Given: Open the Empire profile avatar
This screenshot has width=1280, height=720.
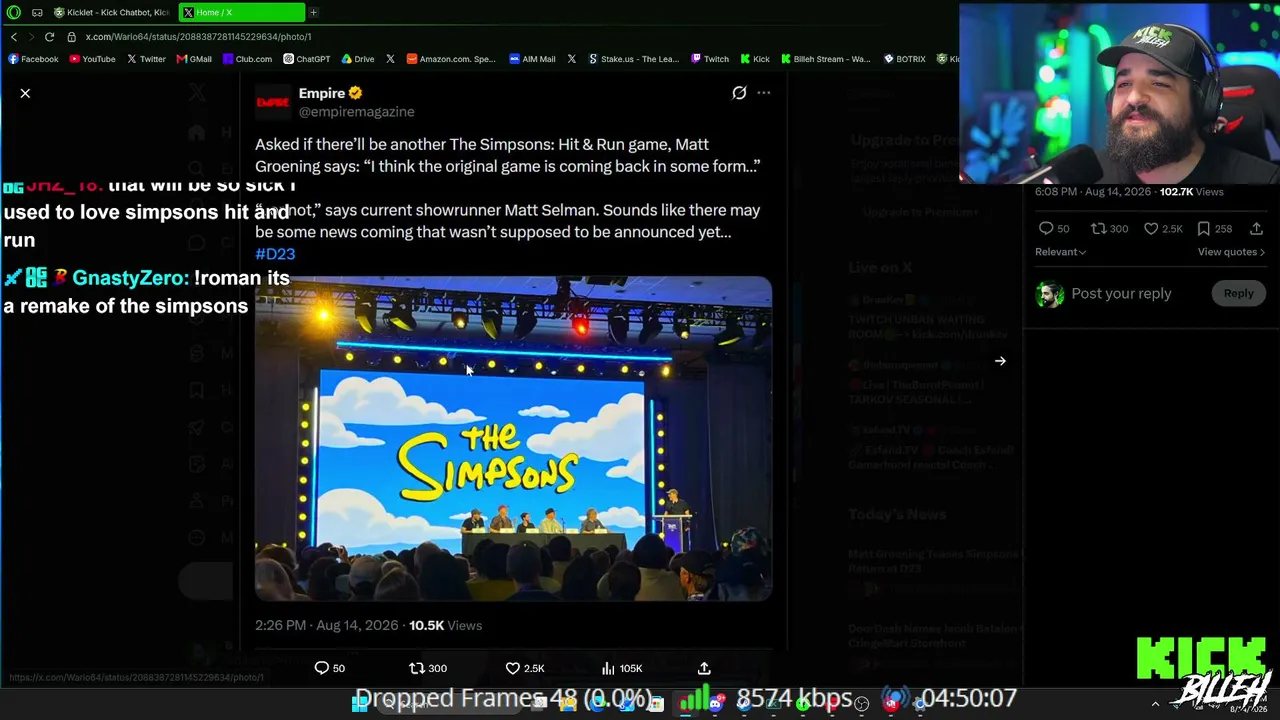Looking at the screenshot, I should point(273,102).
